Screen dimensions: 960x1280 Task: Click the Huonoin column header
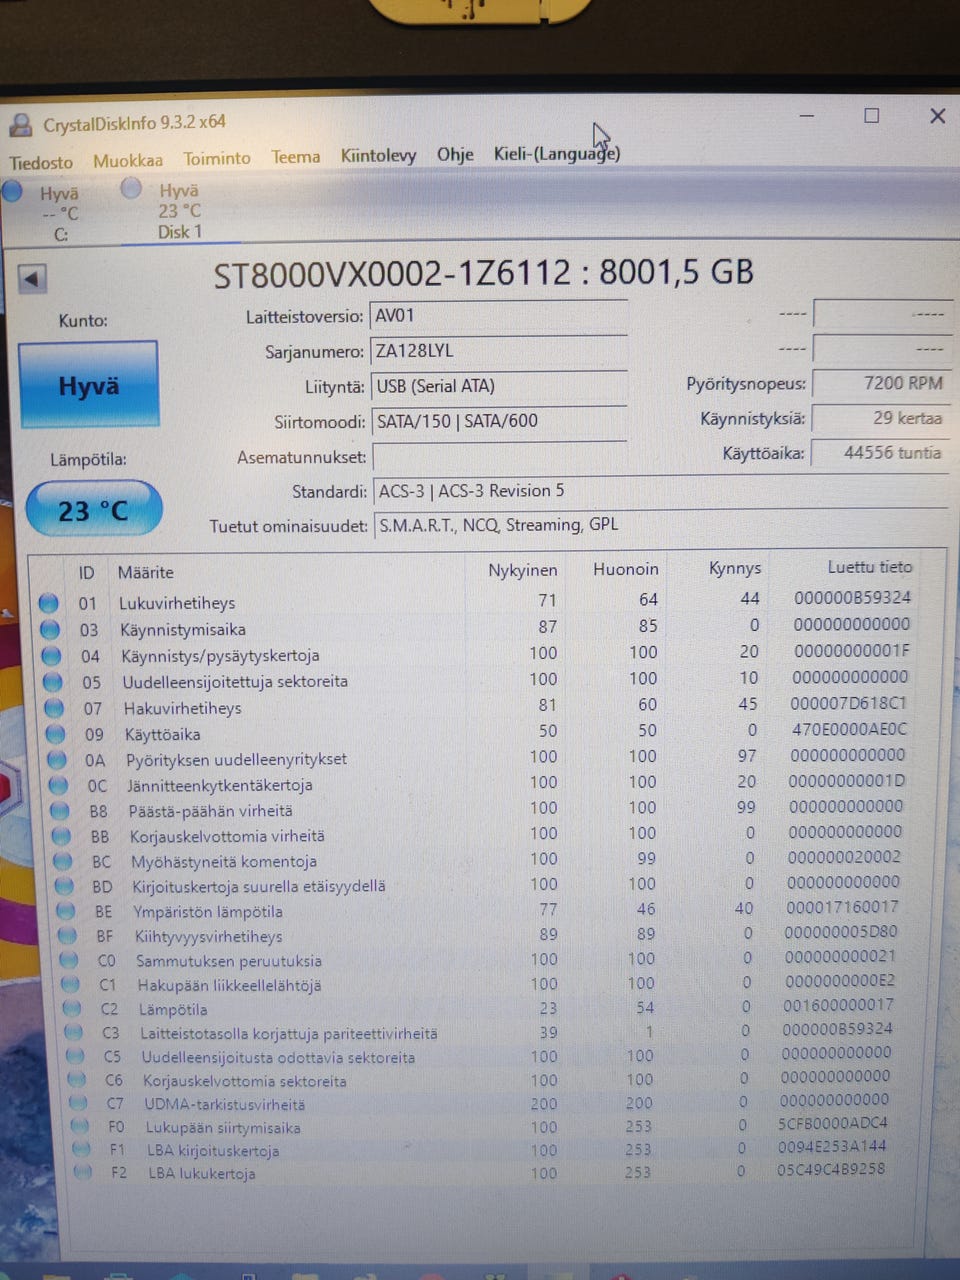point(625,569)
